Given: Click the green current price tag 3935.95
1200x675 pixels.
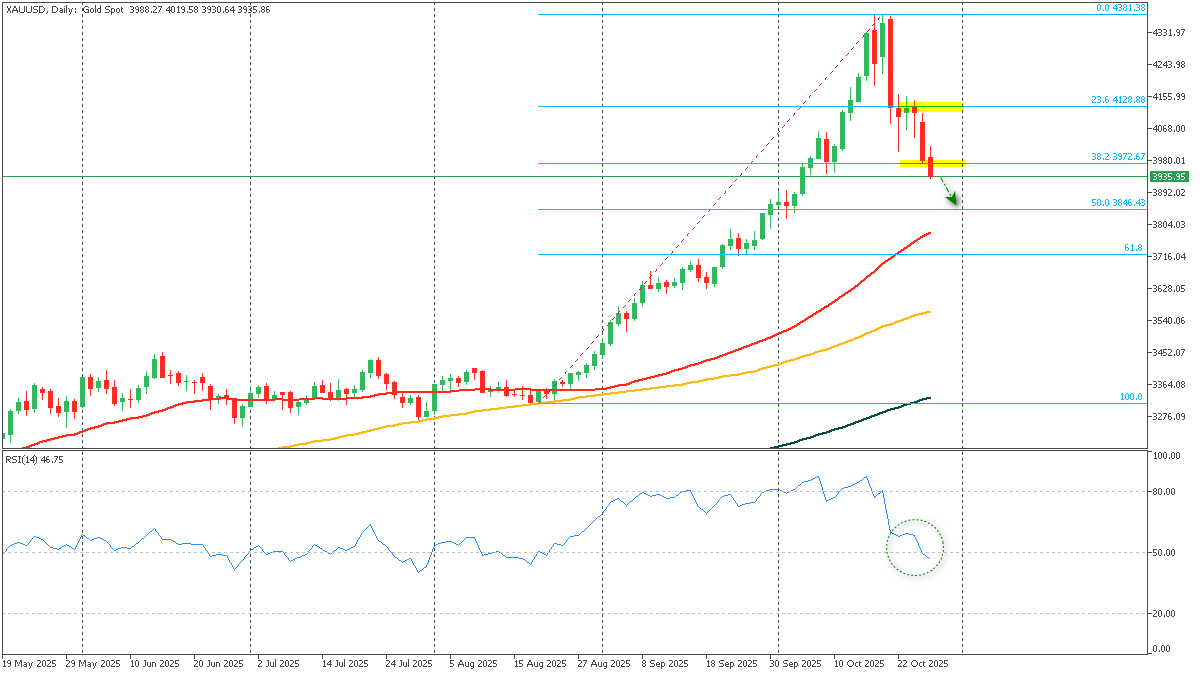Looking at the screenshot, I should pyautogui.click(x=1170, y=177).
